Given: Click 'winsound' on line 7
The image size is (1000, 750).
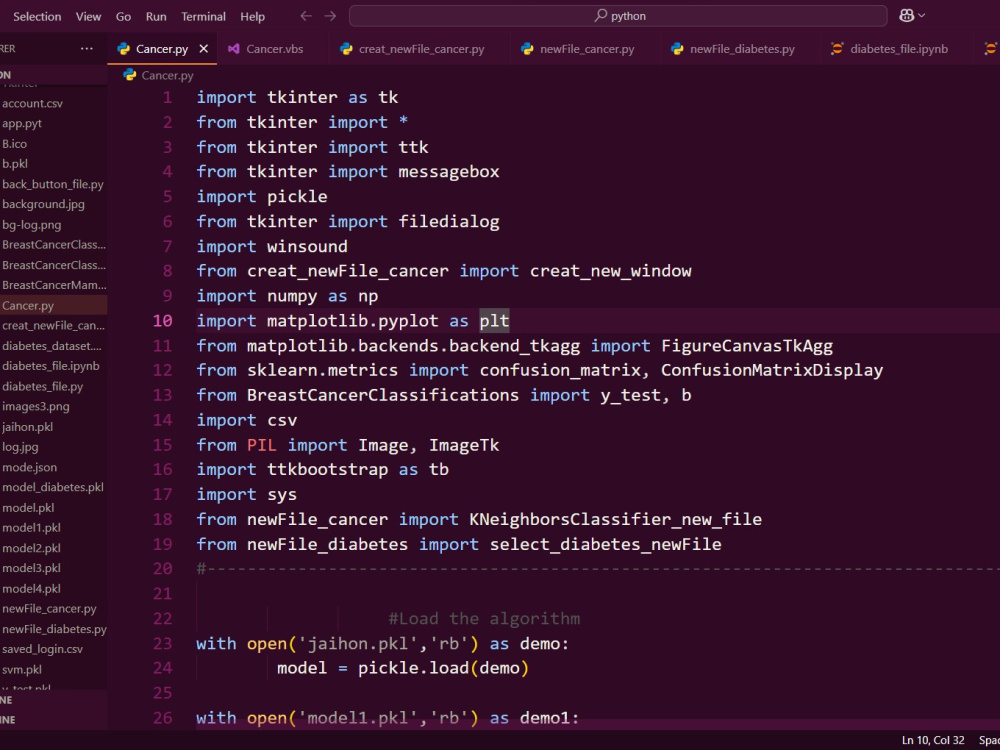Looking at the screenshot, I should 307,247.
